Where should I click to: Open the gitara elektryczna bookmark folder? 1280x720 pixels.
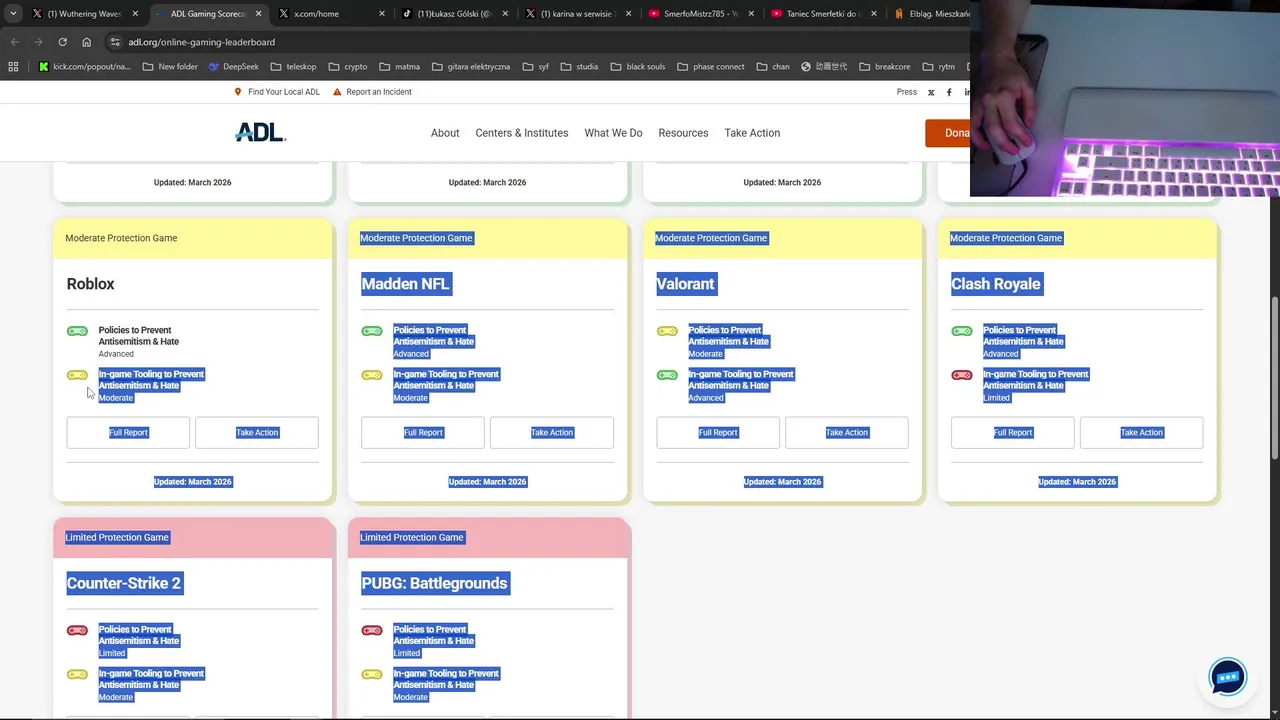pos(470,67)
